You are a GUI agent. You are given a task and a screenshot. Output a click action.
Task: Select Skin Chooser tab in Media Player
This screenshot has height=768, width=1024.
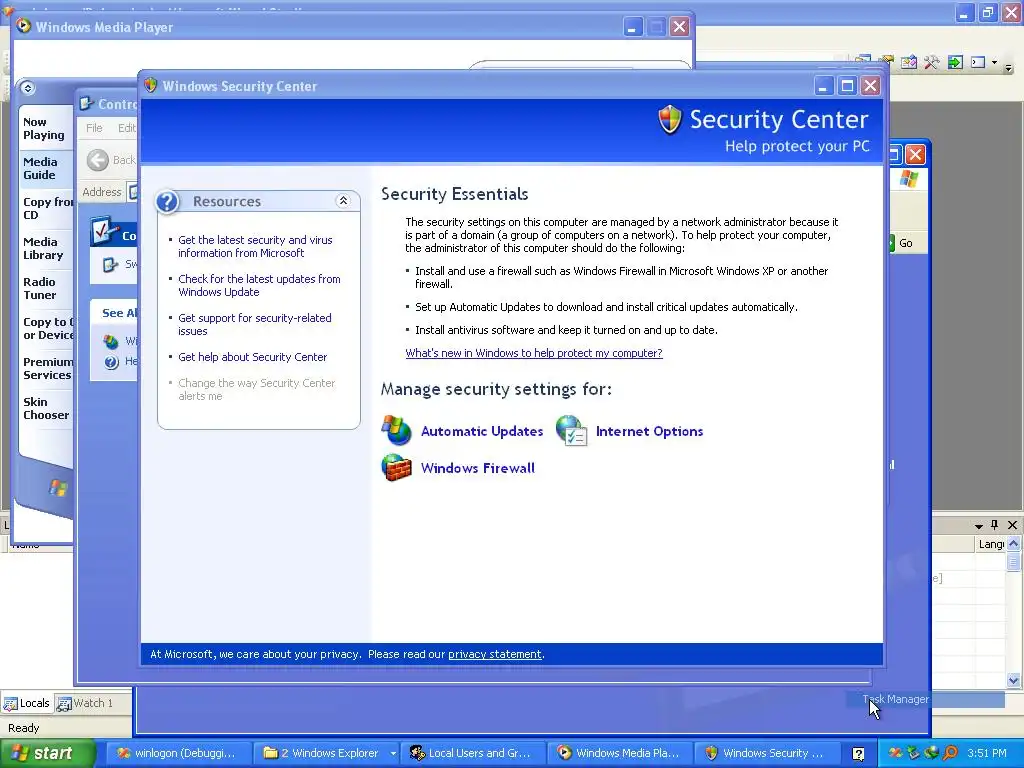point(46,408)
